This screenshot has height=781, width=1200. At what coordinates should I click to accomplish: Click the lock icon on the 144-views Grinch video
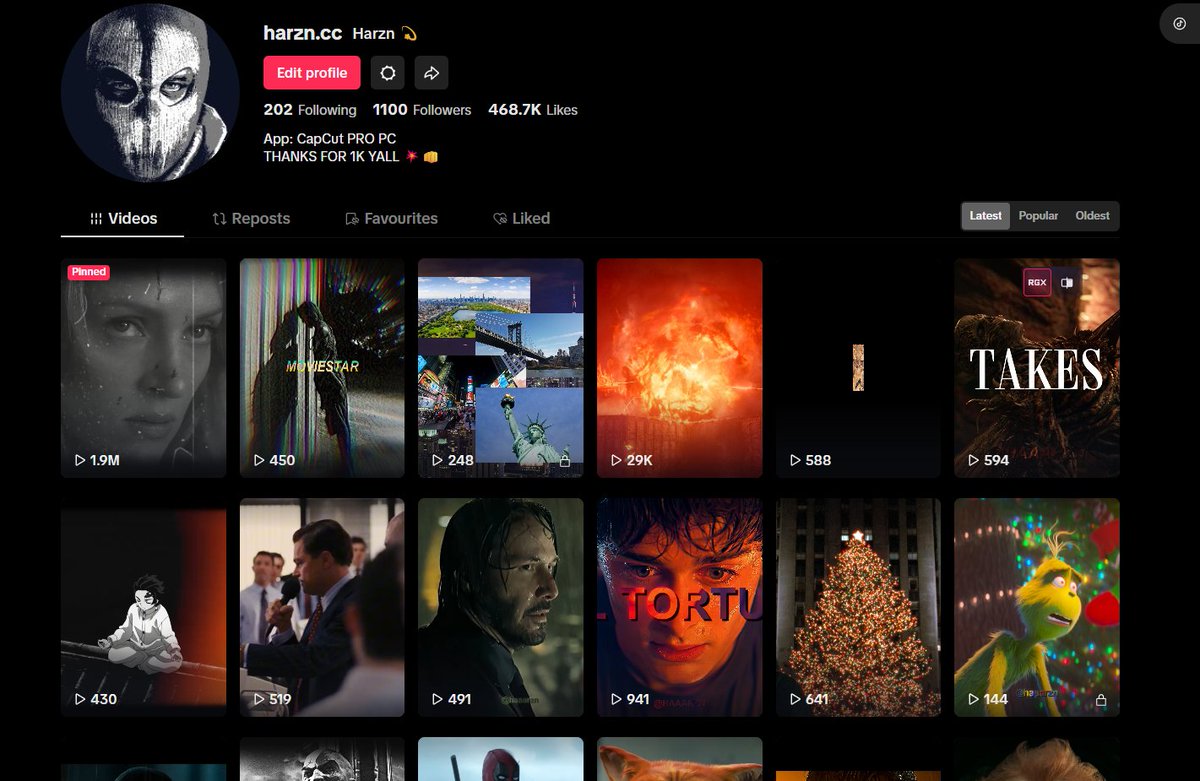(x=1101, y=700)
